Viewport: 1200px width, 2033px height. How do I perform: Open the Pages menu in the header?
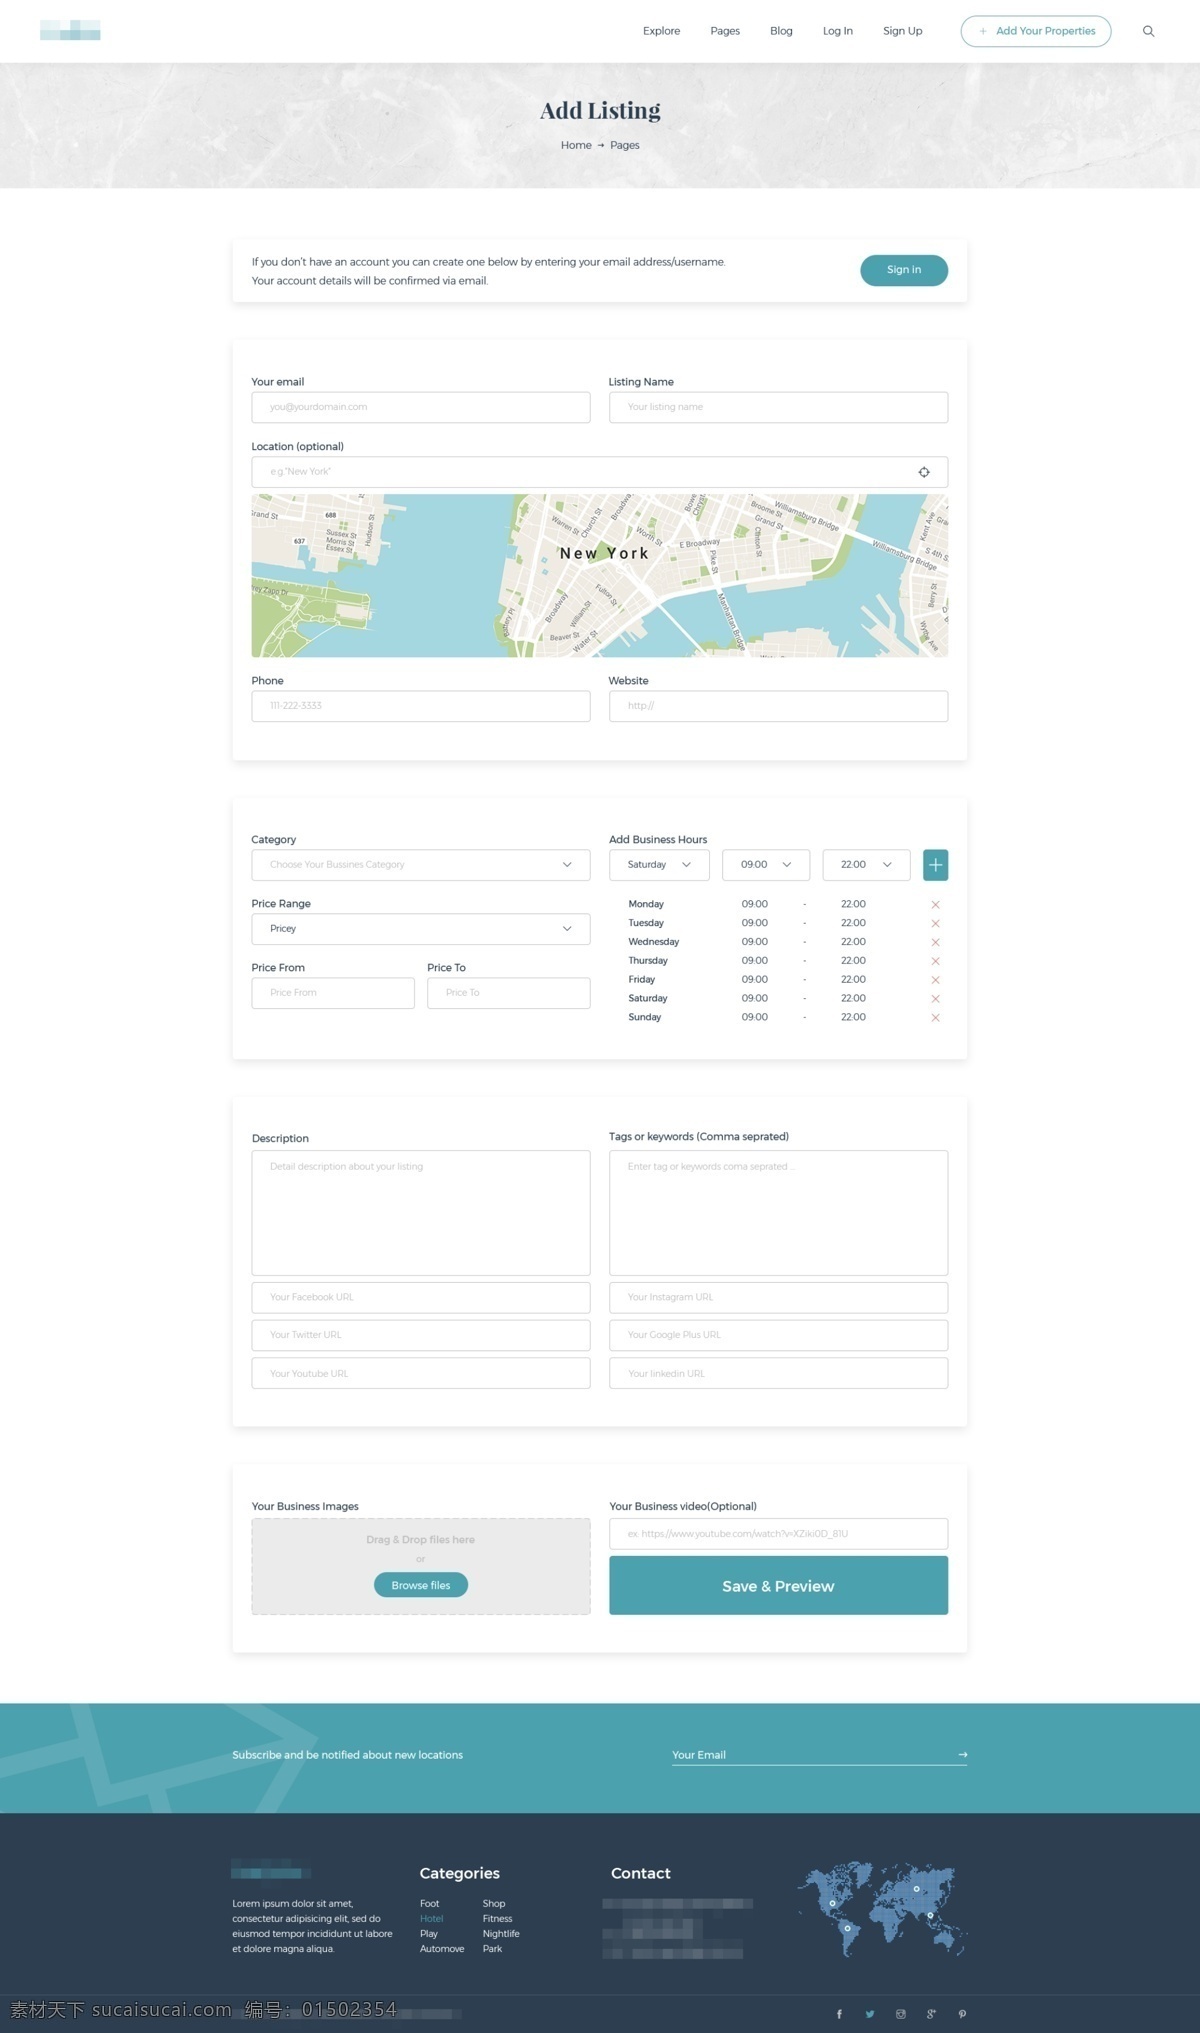[x=725, y=31]
